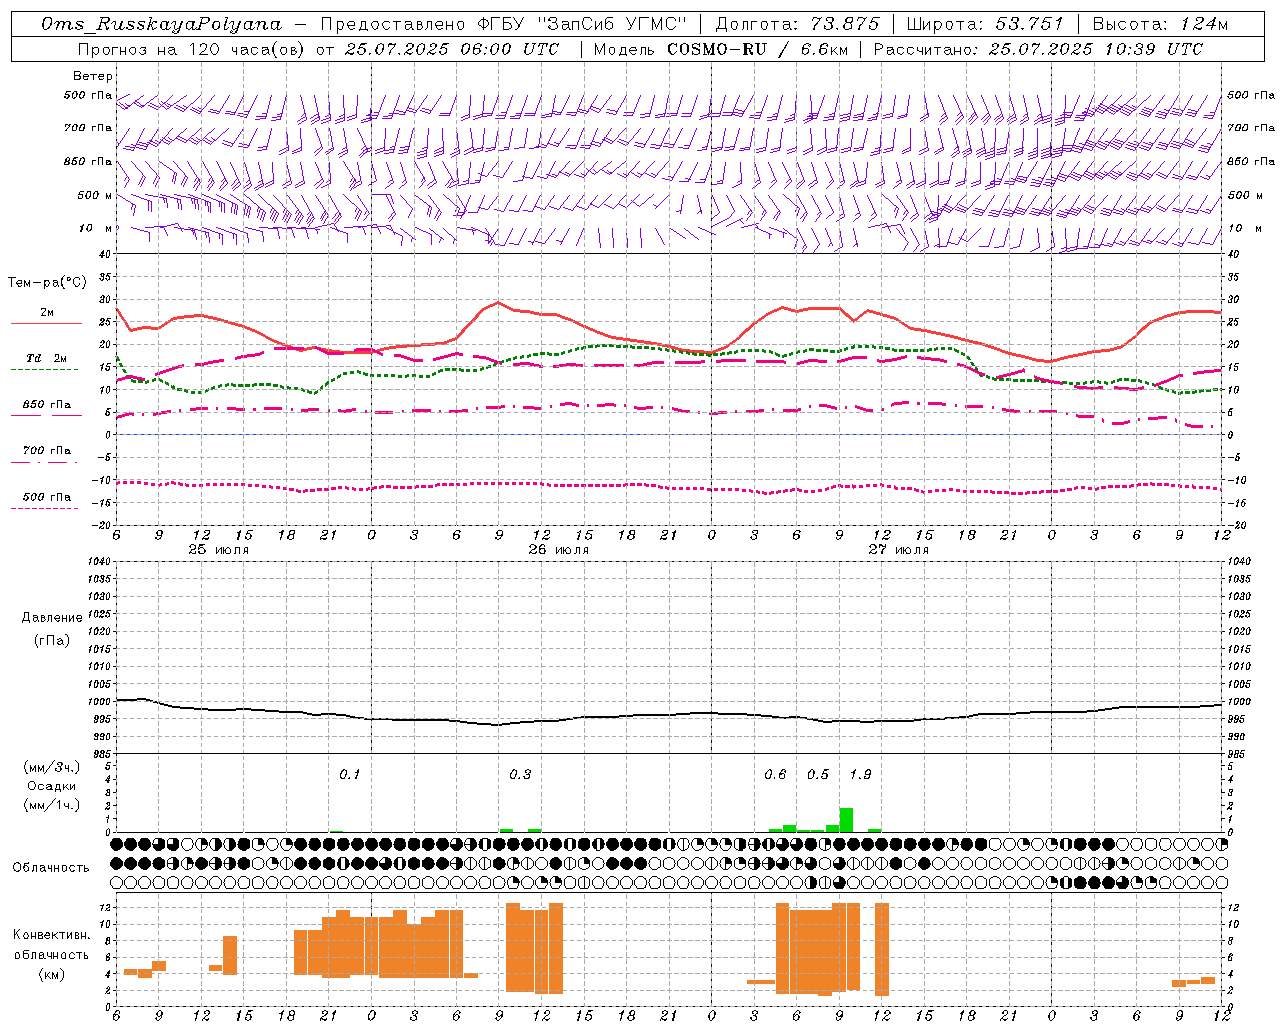This screenshot has width=1280, height=1024.
Task: Click the pink dotted line sample under 500 гПа legend
Action: pyautogui.click(x=44, y=509)
